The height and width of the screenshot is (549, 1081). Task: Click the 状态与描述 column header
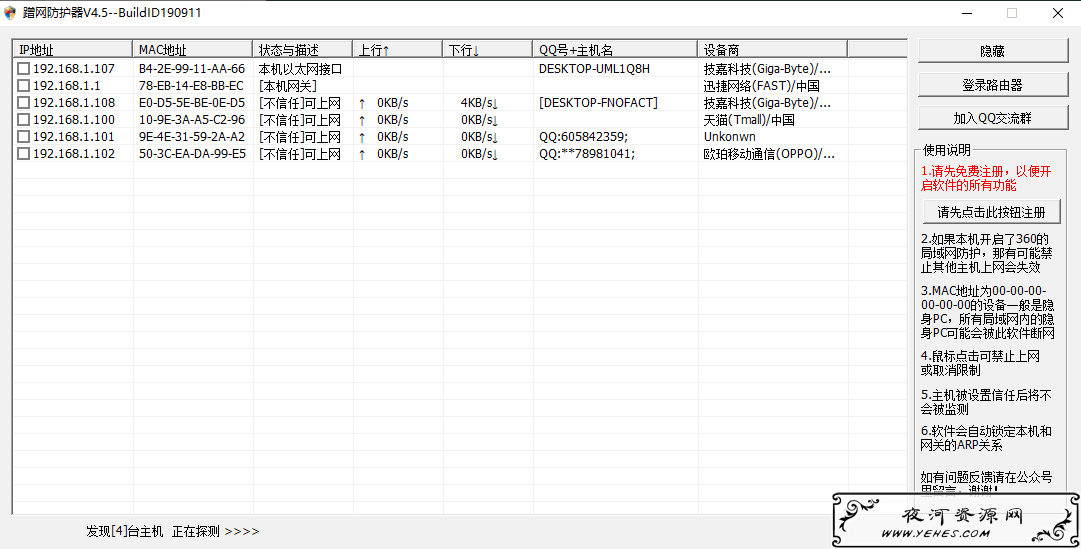(303, 50)
